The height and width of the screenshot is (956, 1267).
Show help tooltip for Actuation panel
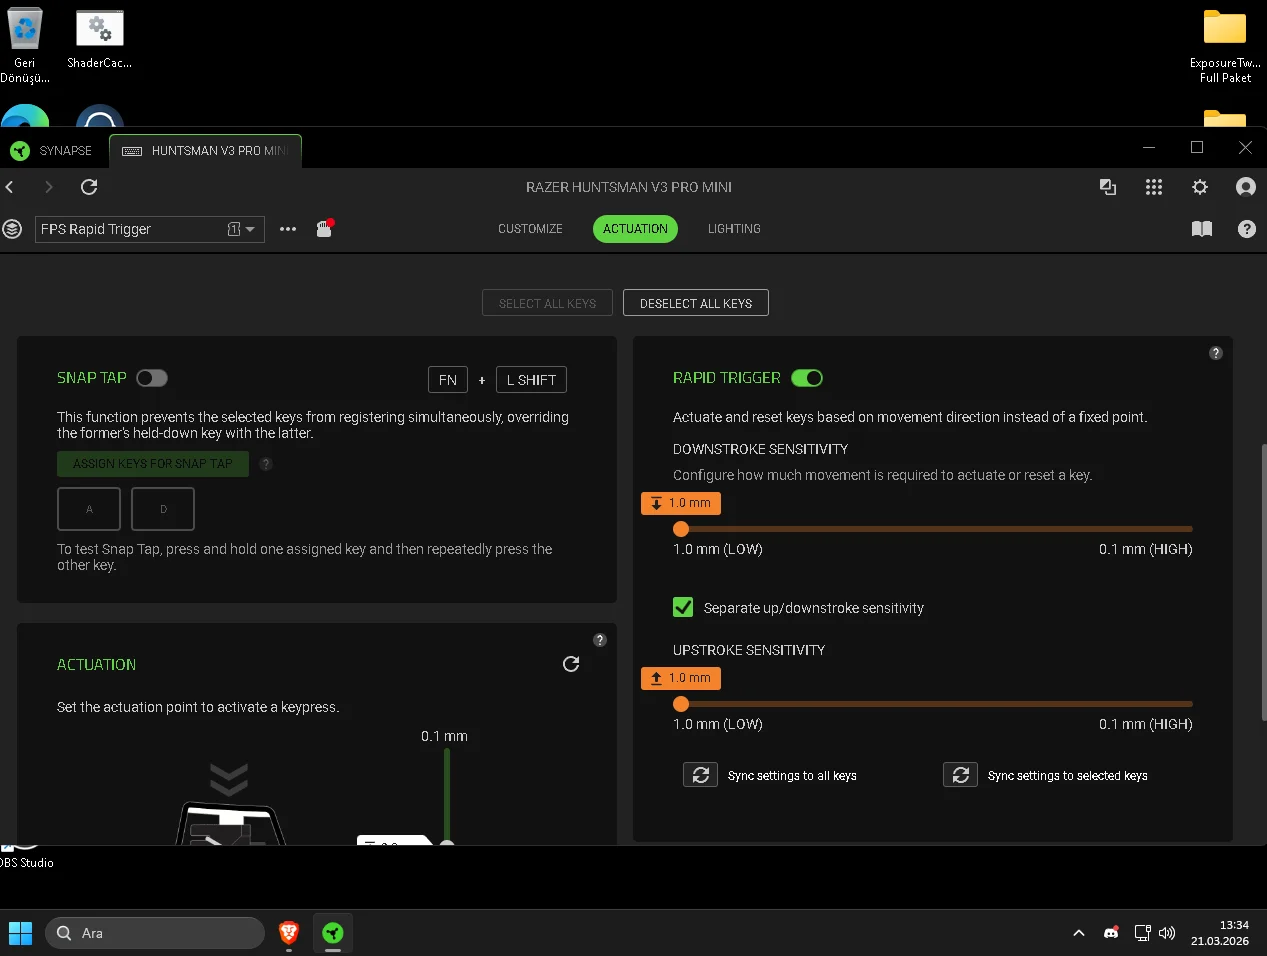tap(600, 640)
